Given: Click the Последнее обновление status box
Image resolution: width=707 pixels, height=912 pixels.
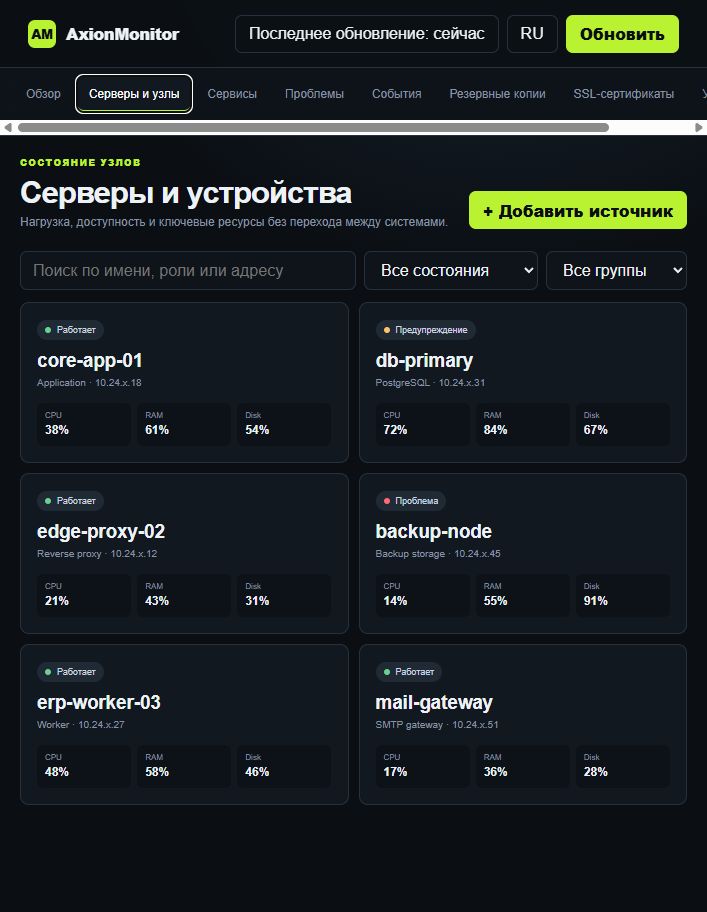Looking at the screenshot, I should tap(367, 34).
